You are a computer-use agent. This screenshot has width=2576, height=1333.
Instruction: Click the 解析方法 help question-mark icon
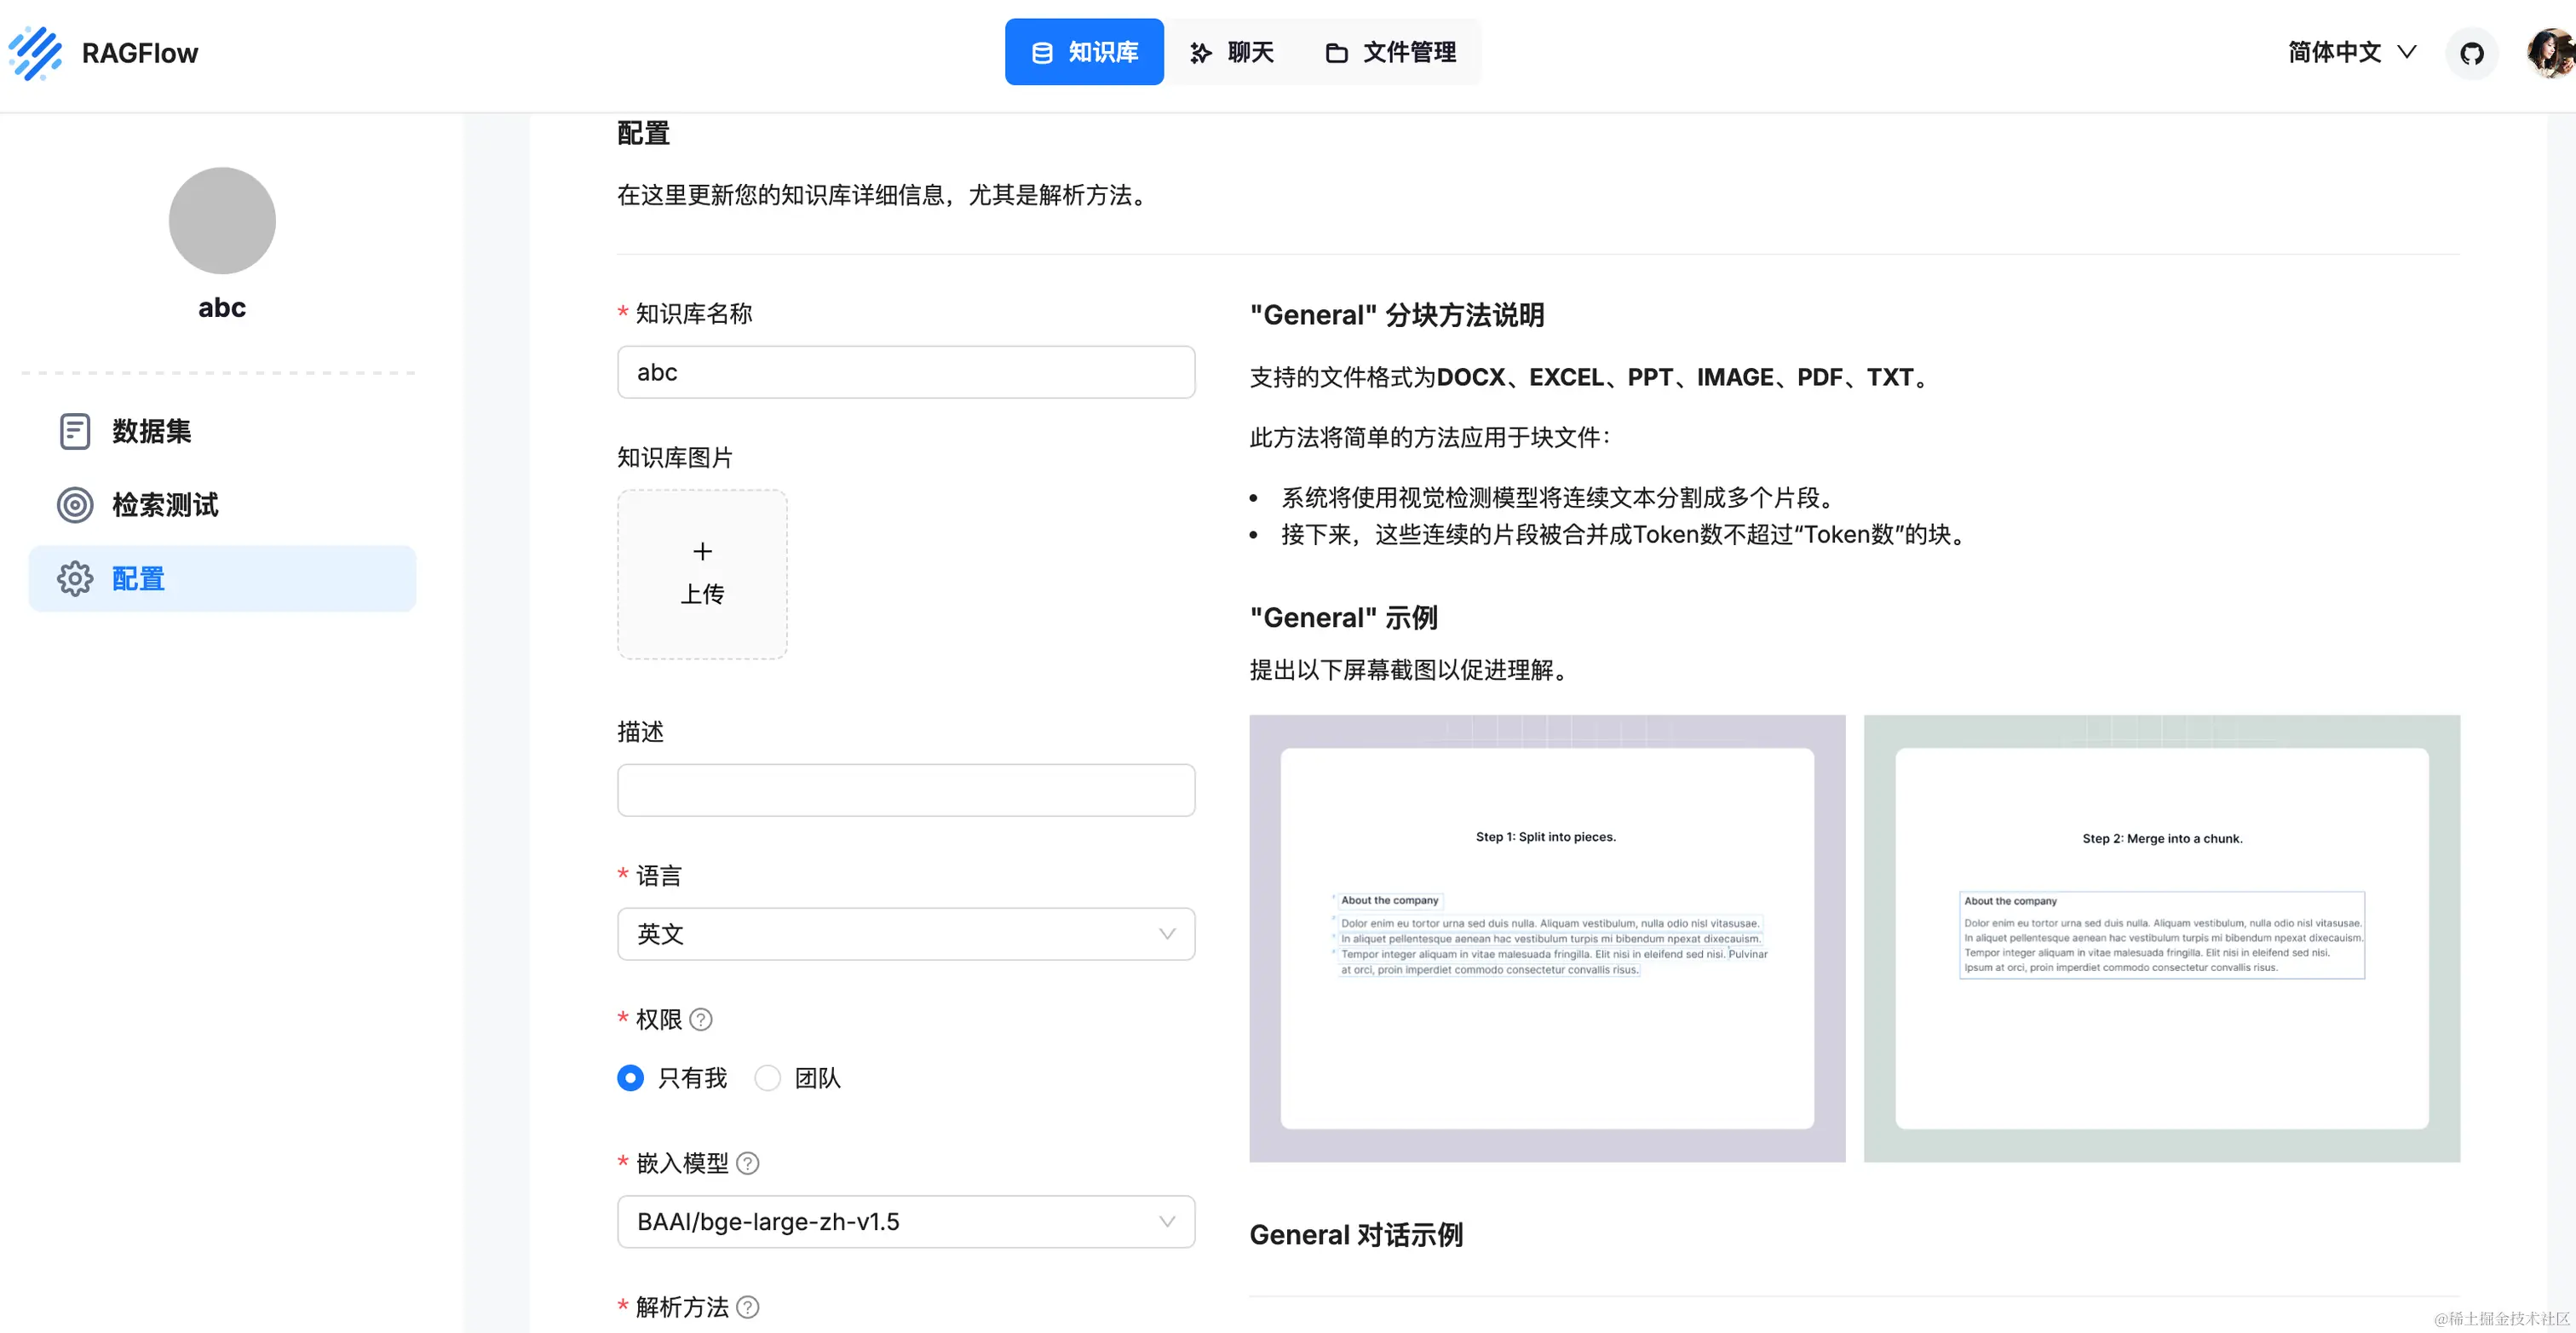click(x=747, y=1307)
